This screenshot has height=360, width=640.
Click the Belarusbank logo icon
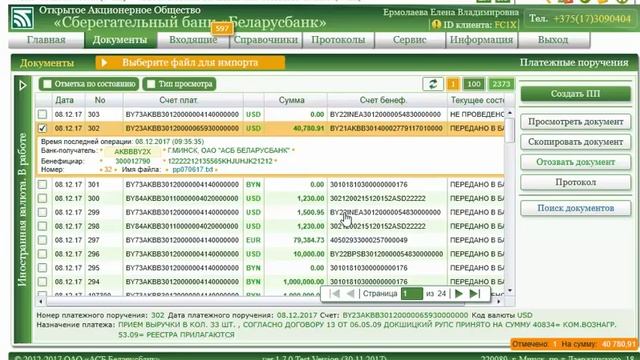coord(22,19)
